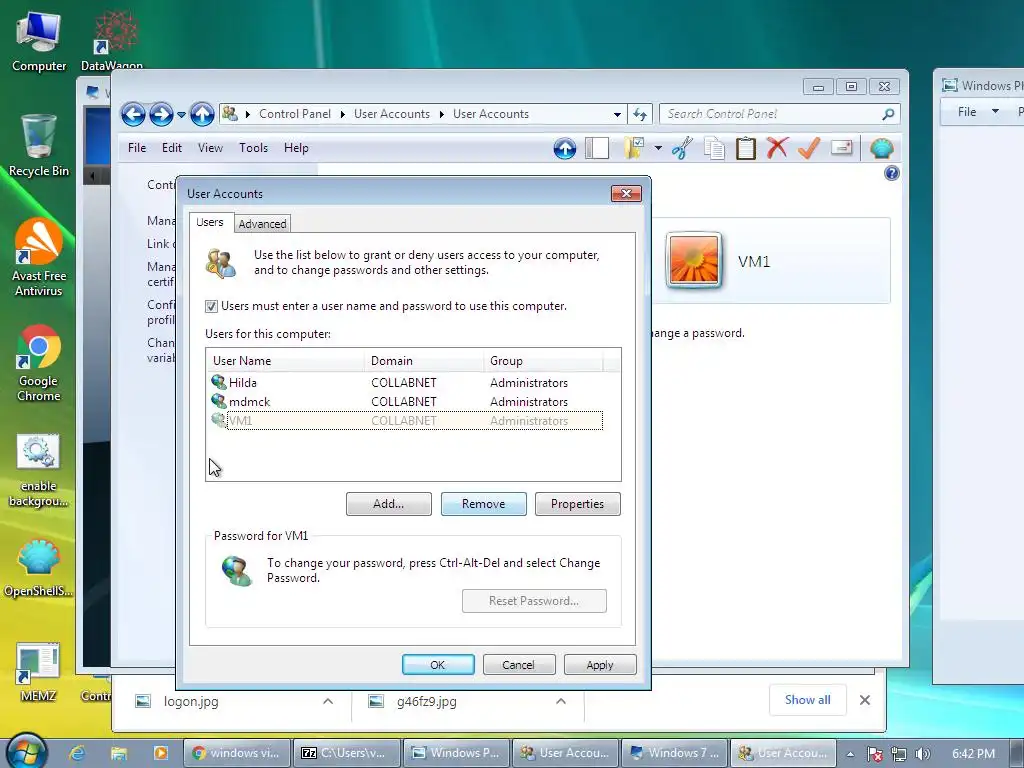Click the Forward navigation arrow in Control Panel
Screen dimensions: 1024x768
[161, 114]
